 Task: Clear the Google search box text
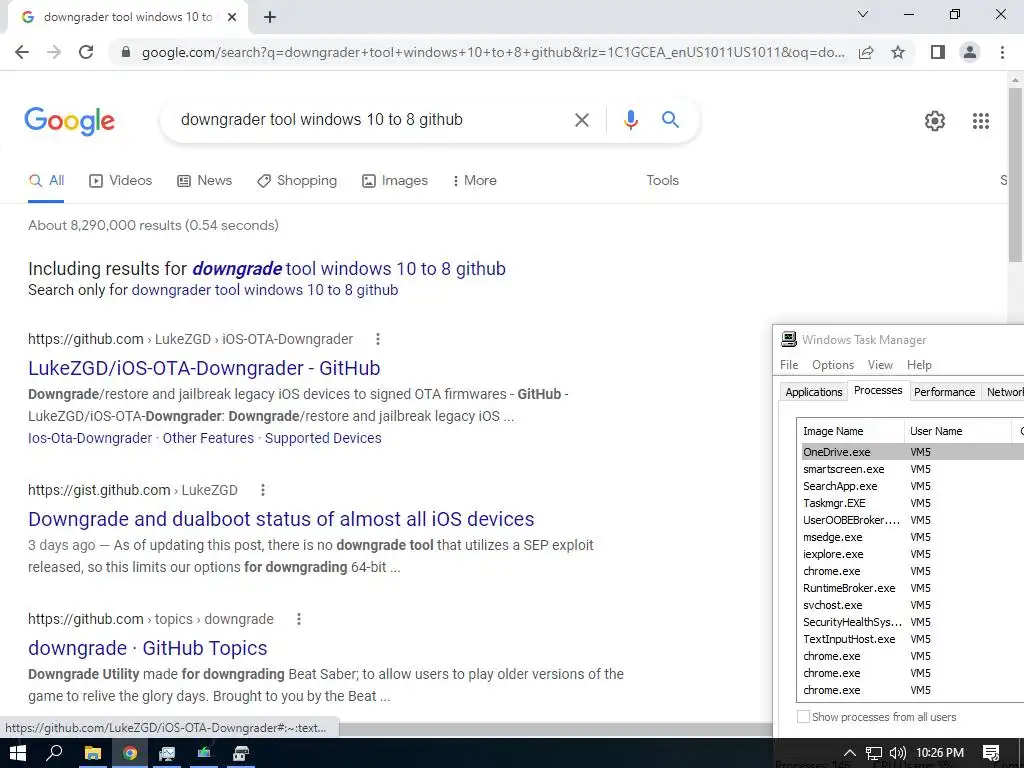point(581,120)
